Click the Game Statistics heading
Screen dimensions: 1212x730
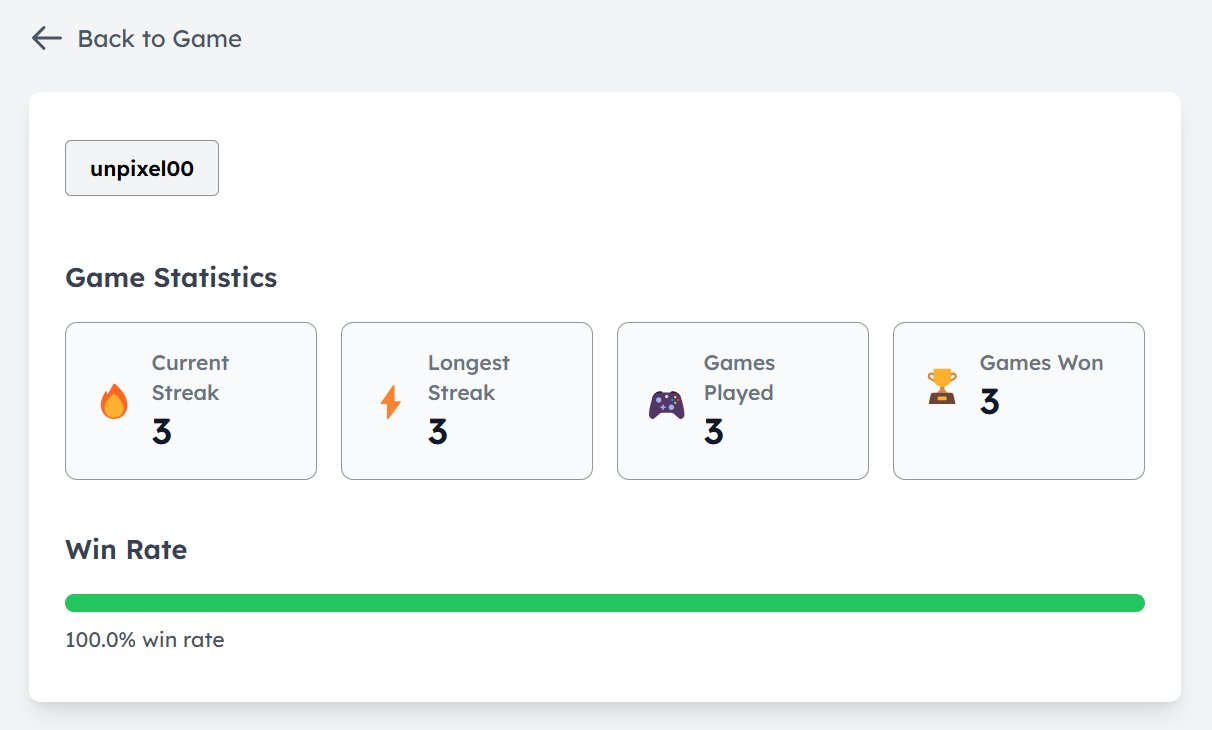[x=171, y=277]
